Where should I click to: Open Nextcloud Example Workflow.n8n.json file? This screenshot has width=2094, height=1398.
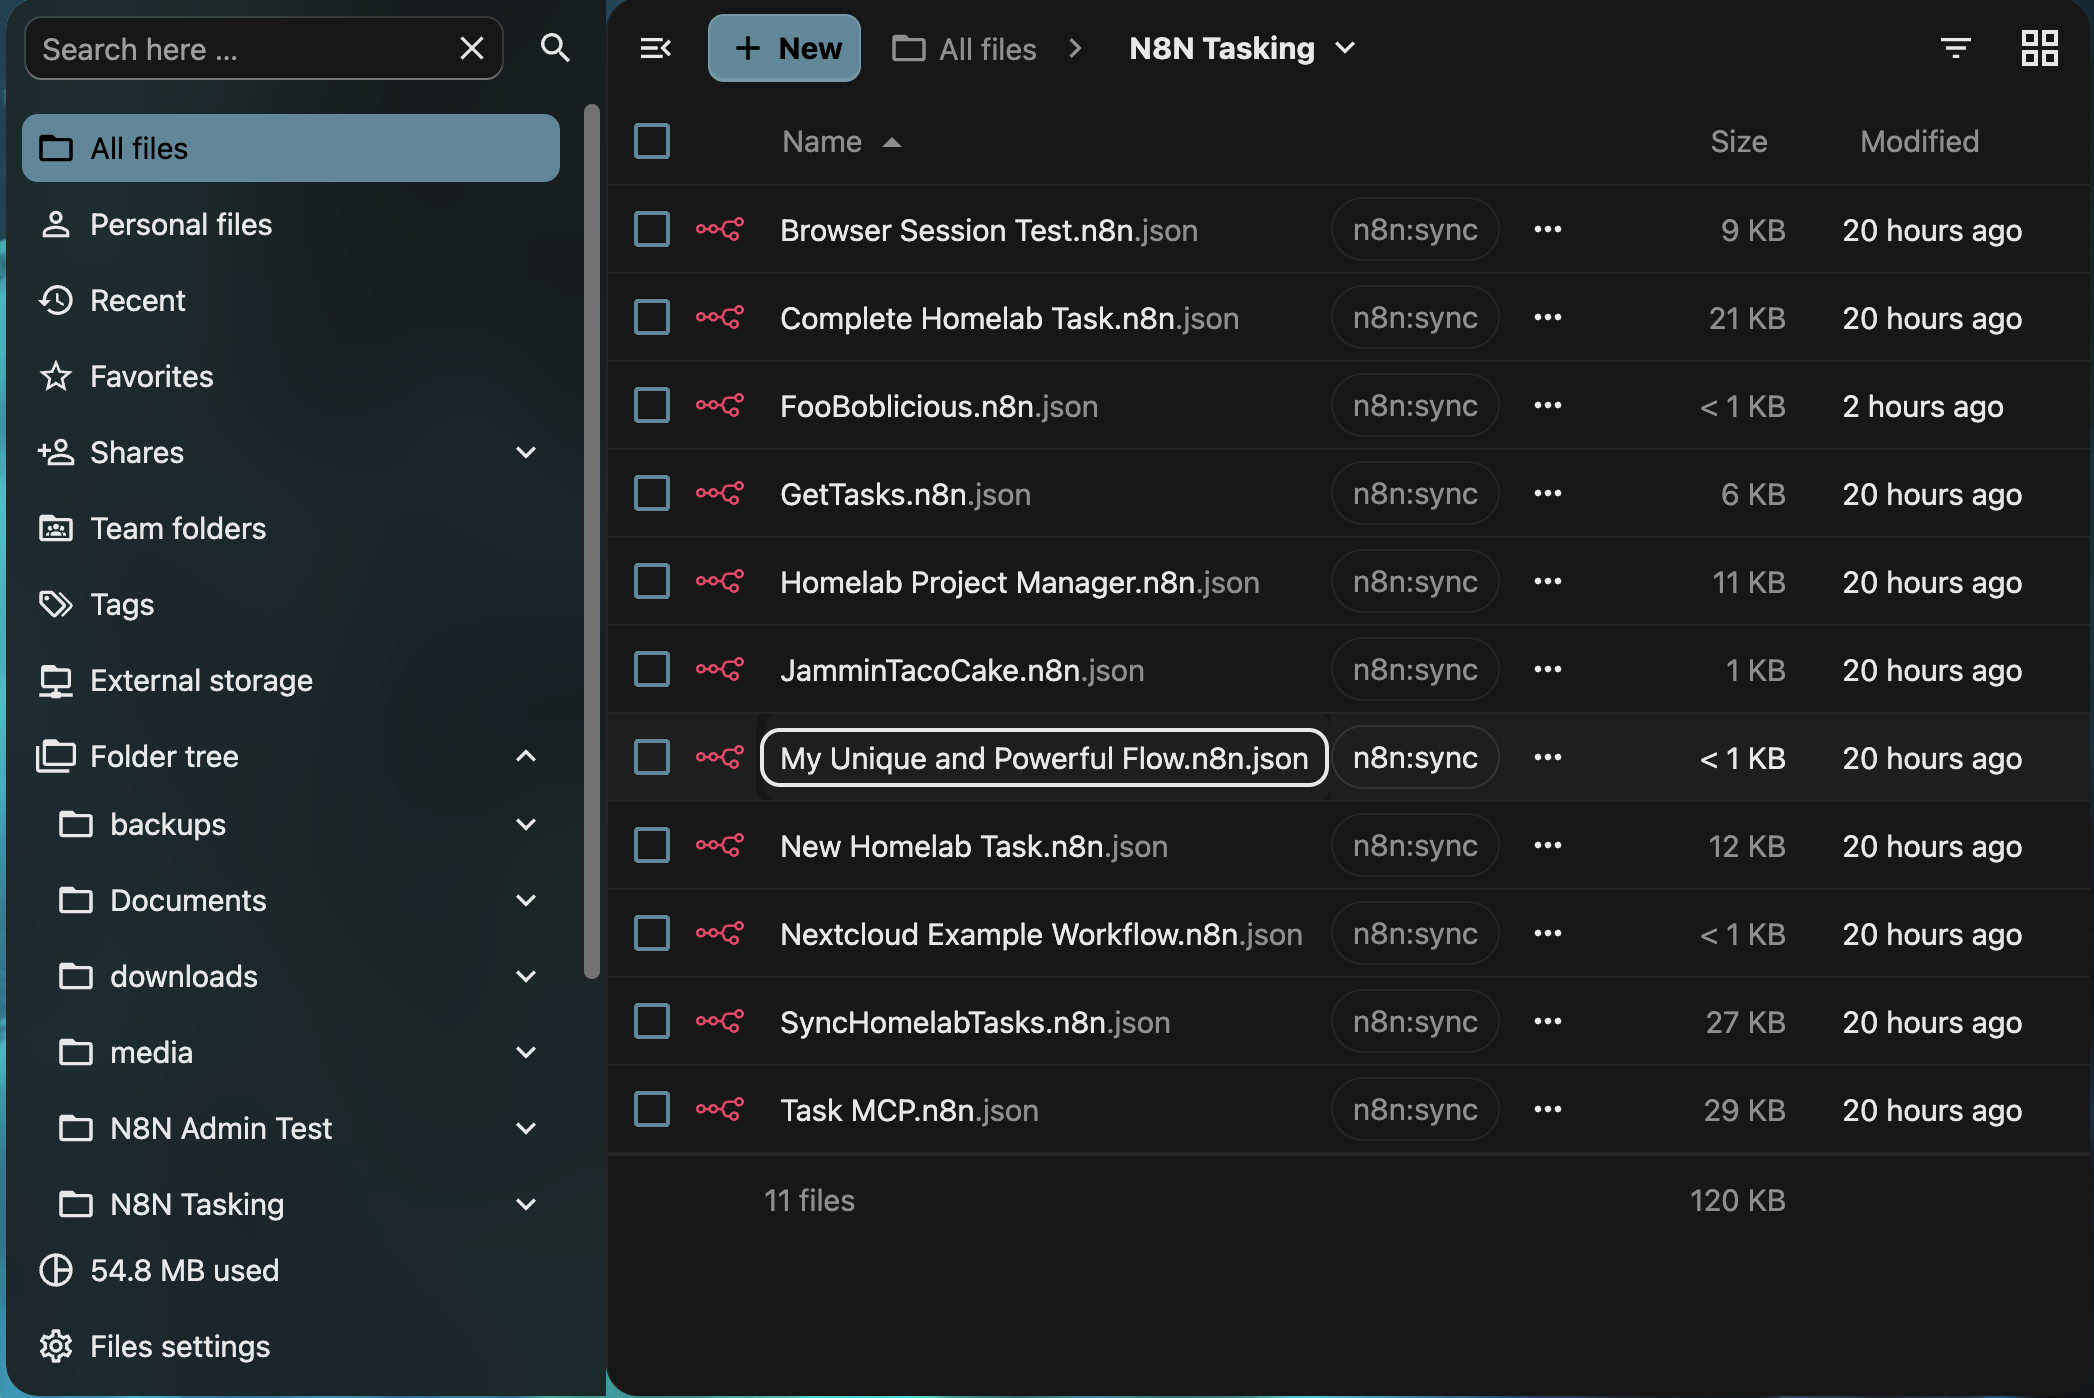[1041, 934]
